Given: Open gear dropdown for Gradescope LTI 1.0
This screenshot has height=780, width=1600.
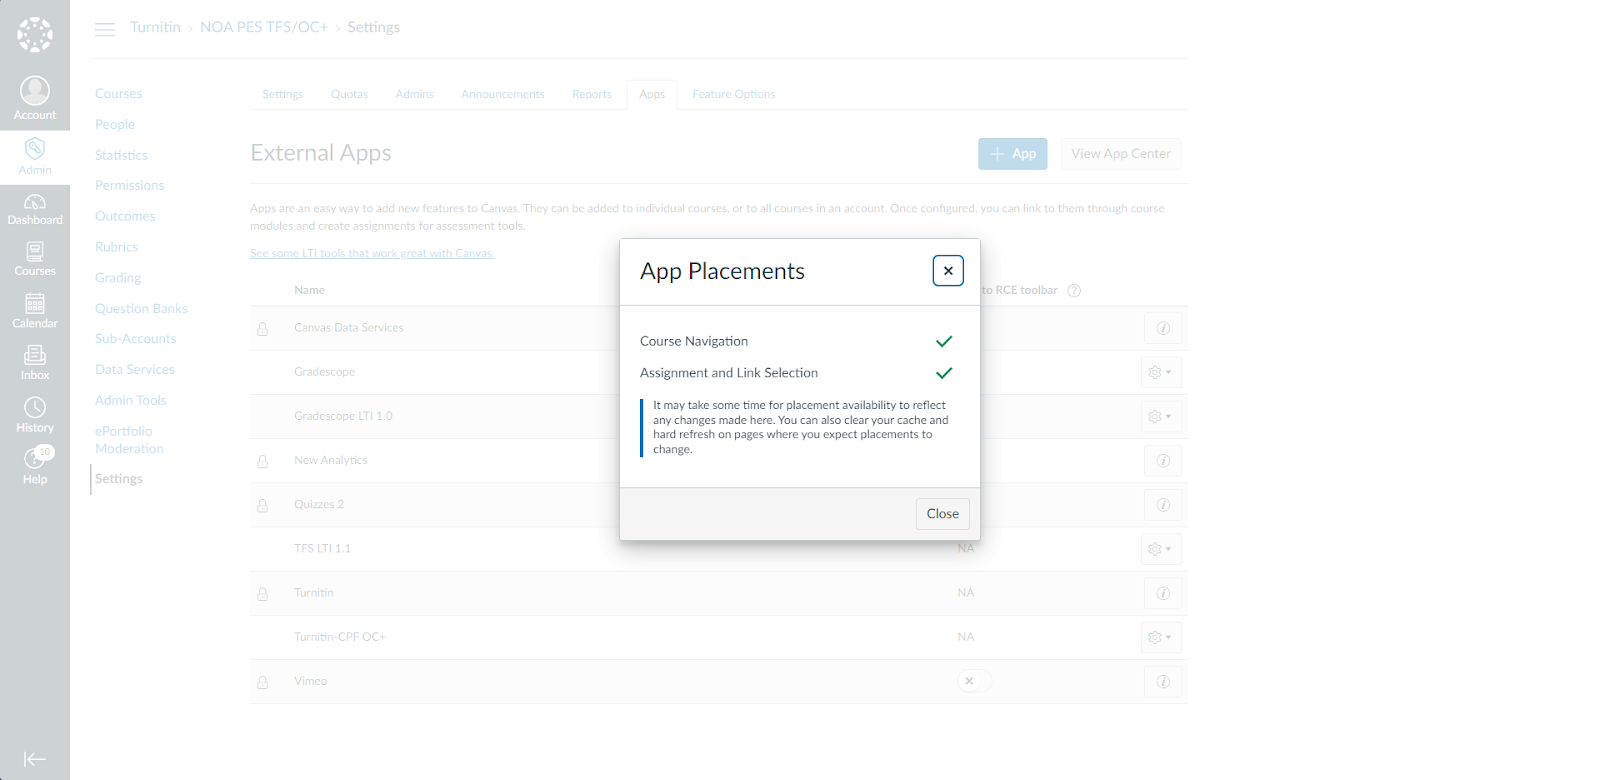Looking at the screenshot, I should 1161,417.
